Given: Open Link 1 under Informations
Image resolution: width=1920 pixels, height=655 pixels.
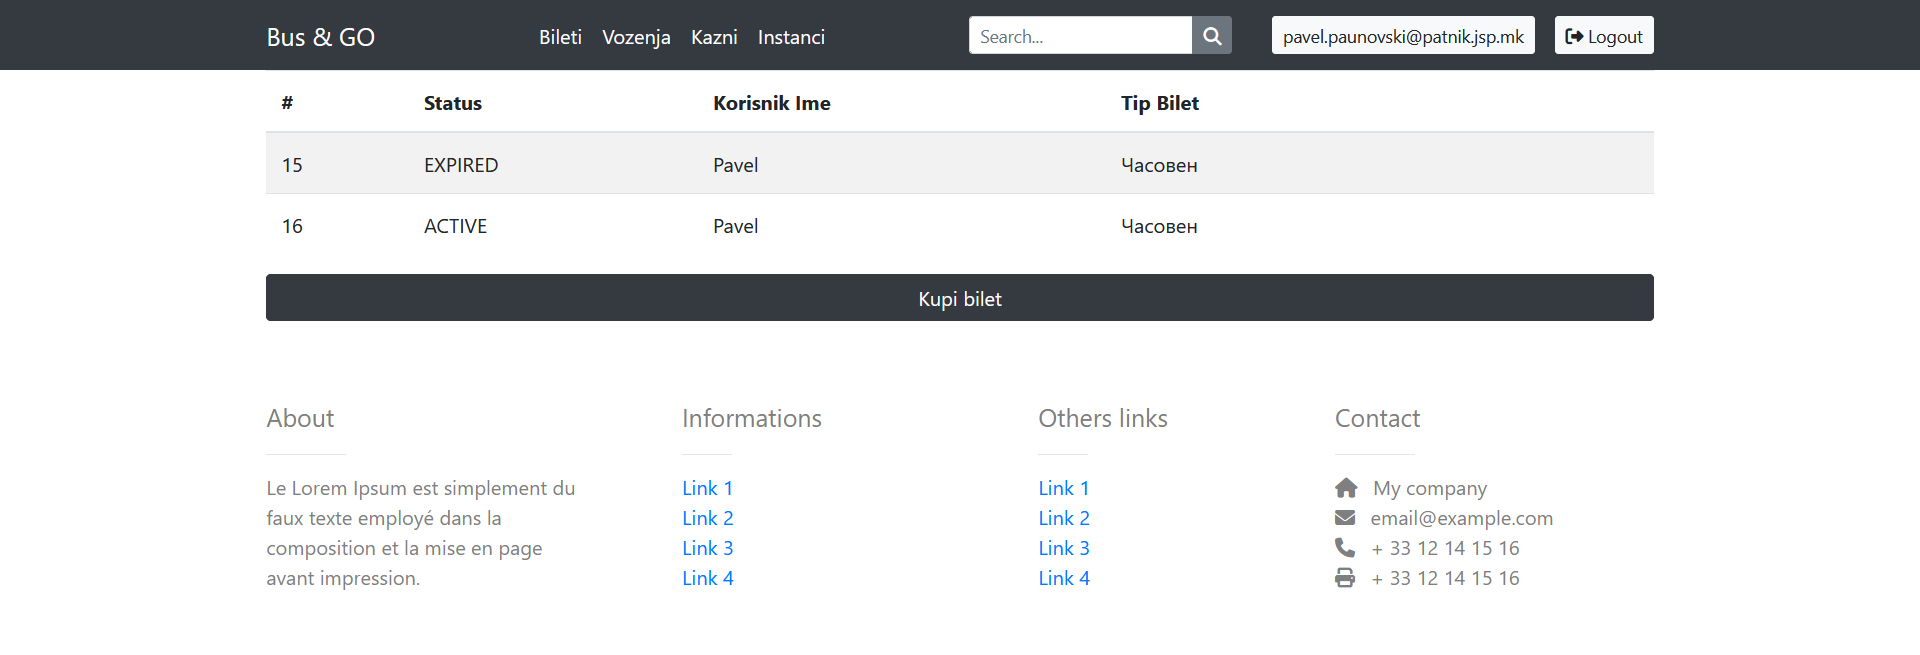Looking at the screenshot, I should (x=707, y=488).
